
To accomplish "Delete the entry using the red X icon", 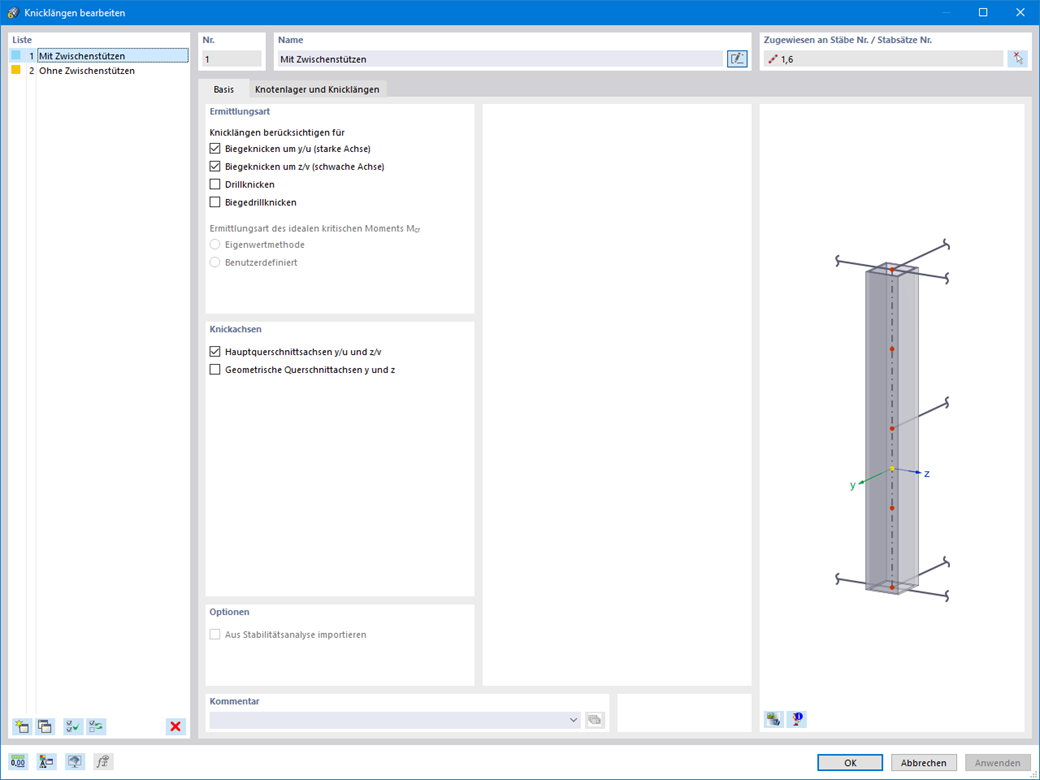I will [175, 726].
